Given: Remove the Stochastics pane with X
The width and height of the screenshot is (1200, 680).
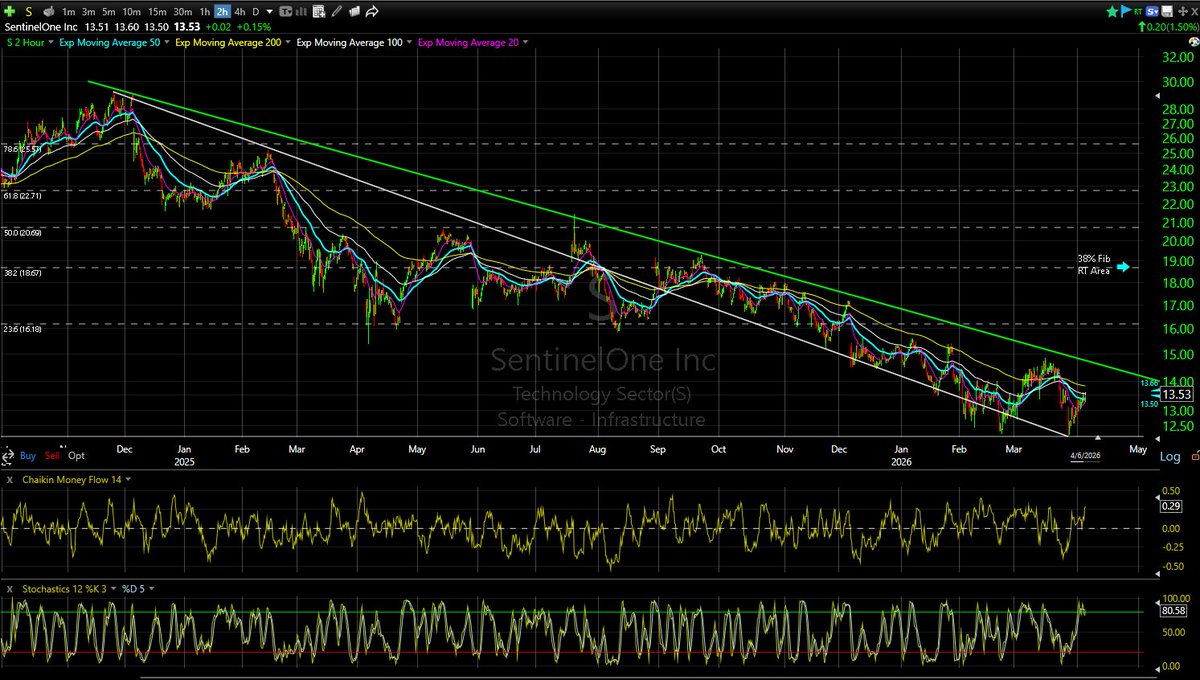Looking at the screenshot, I should [x=8, y=588].
